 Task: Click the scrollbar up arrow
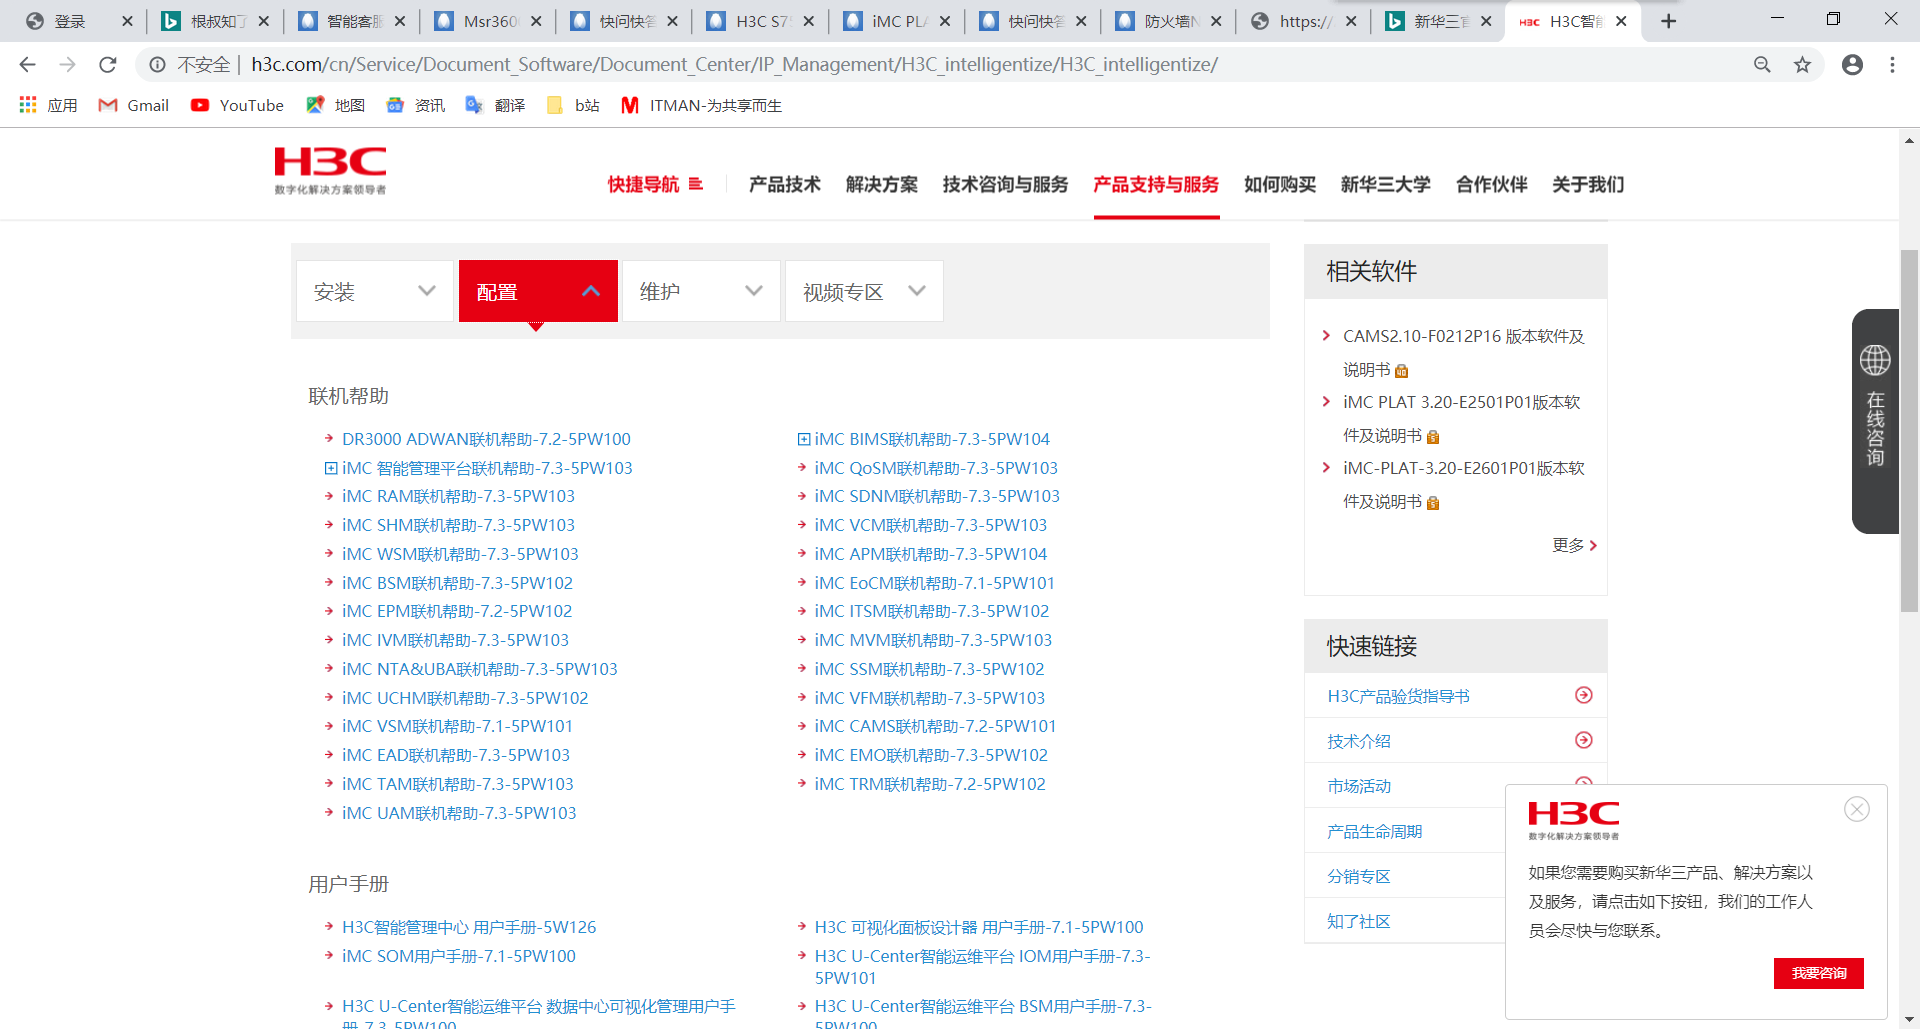pos(1910,140)
